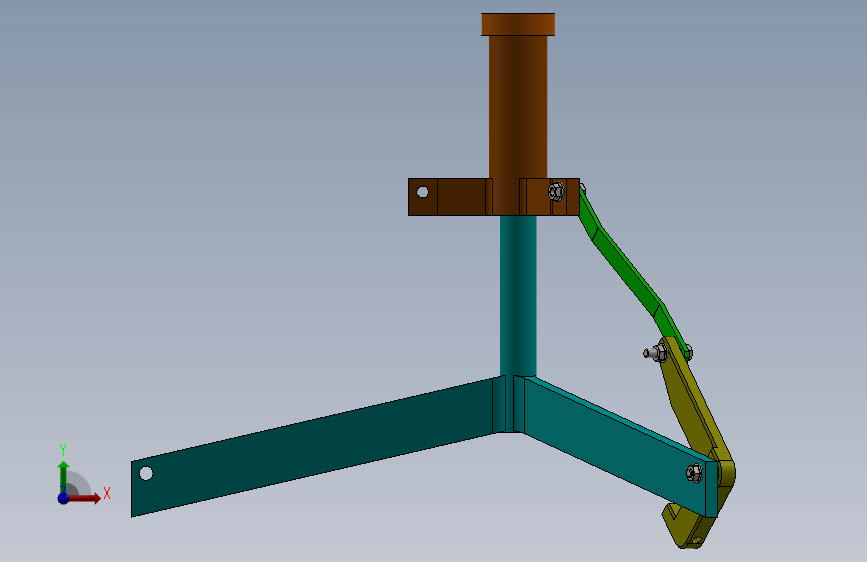Select the nut at the teal right arm end
Image resolution: width=867 pixels, height=562 pixels.
[x=694, y=473]
